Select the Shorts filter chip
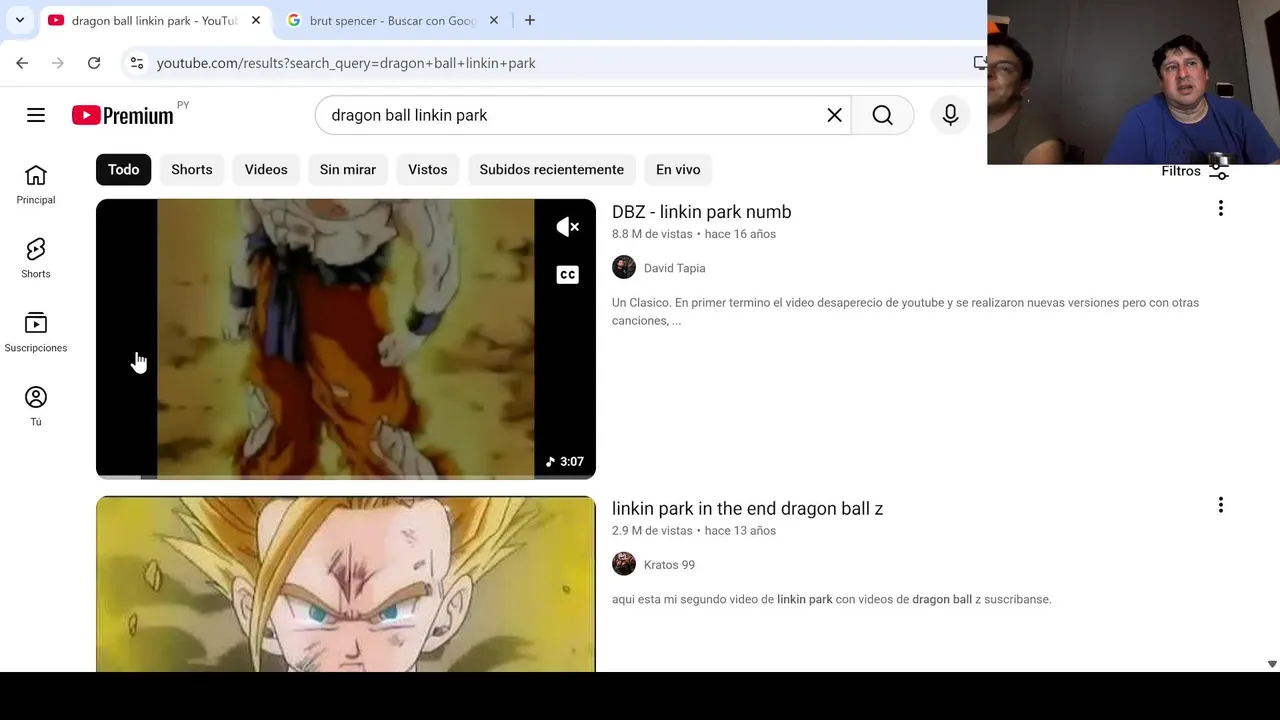 tap(192, 169)
